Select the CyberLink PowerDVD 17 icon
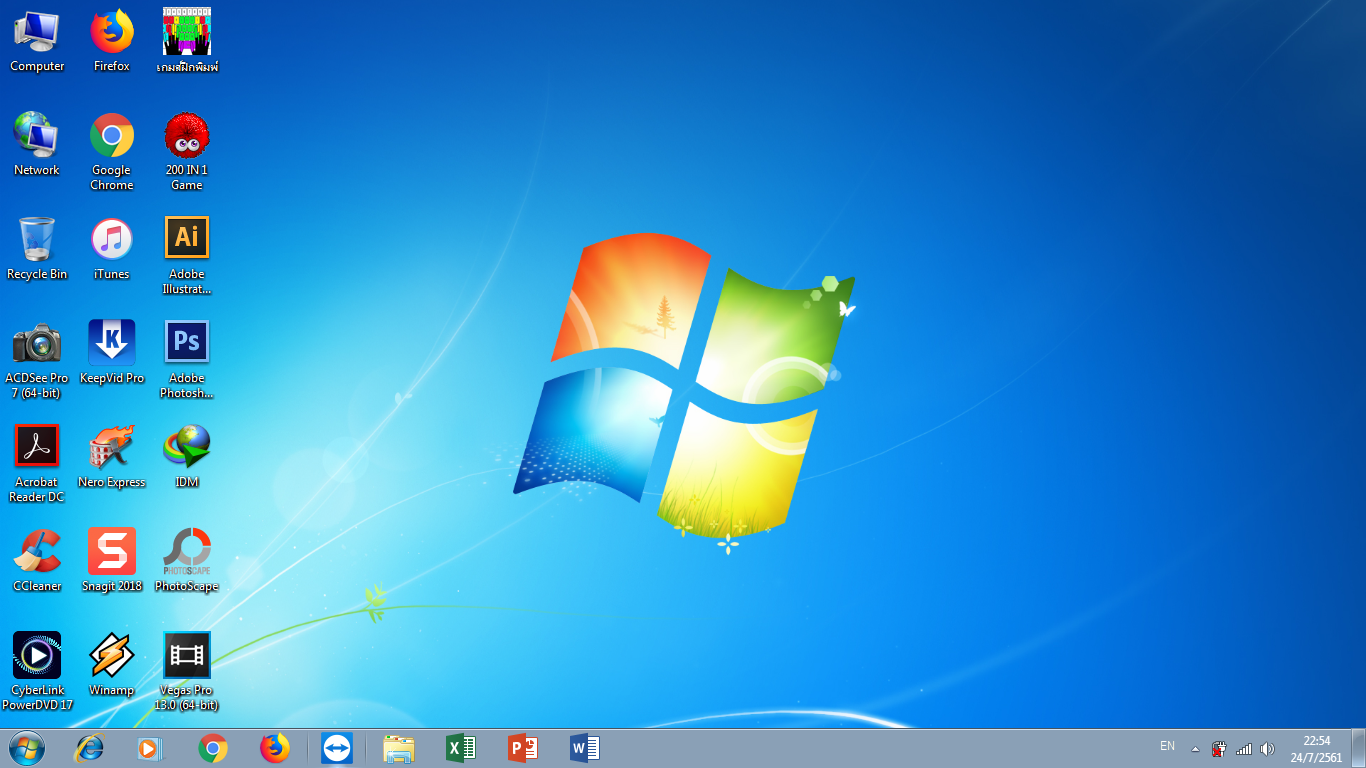Image resolution: width=1366 pixels, height=768 pixels. pyautogui.click(x=37, y=672)
